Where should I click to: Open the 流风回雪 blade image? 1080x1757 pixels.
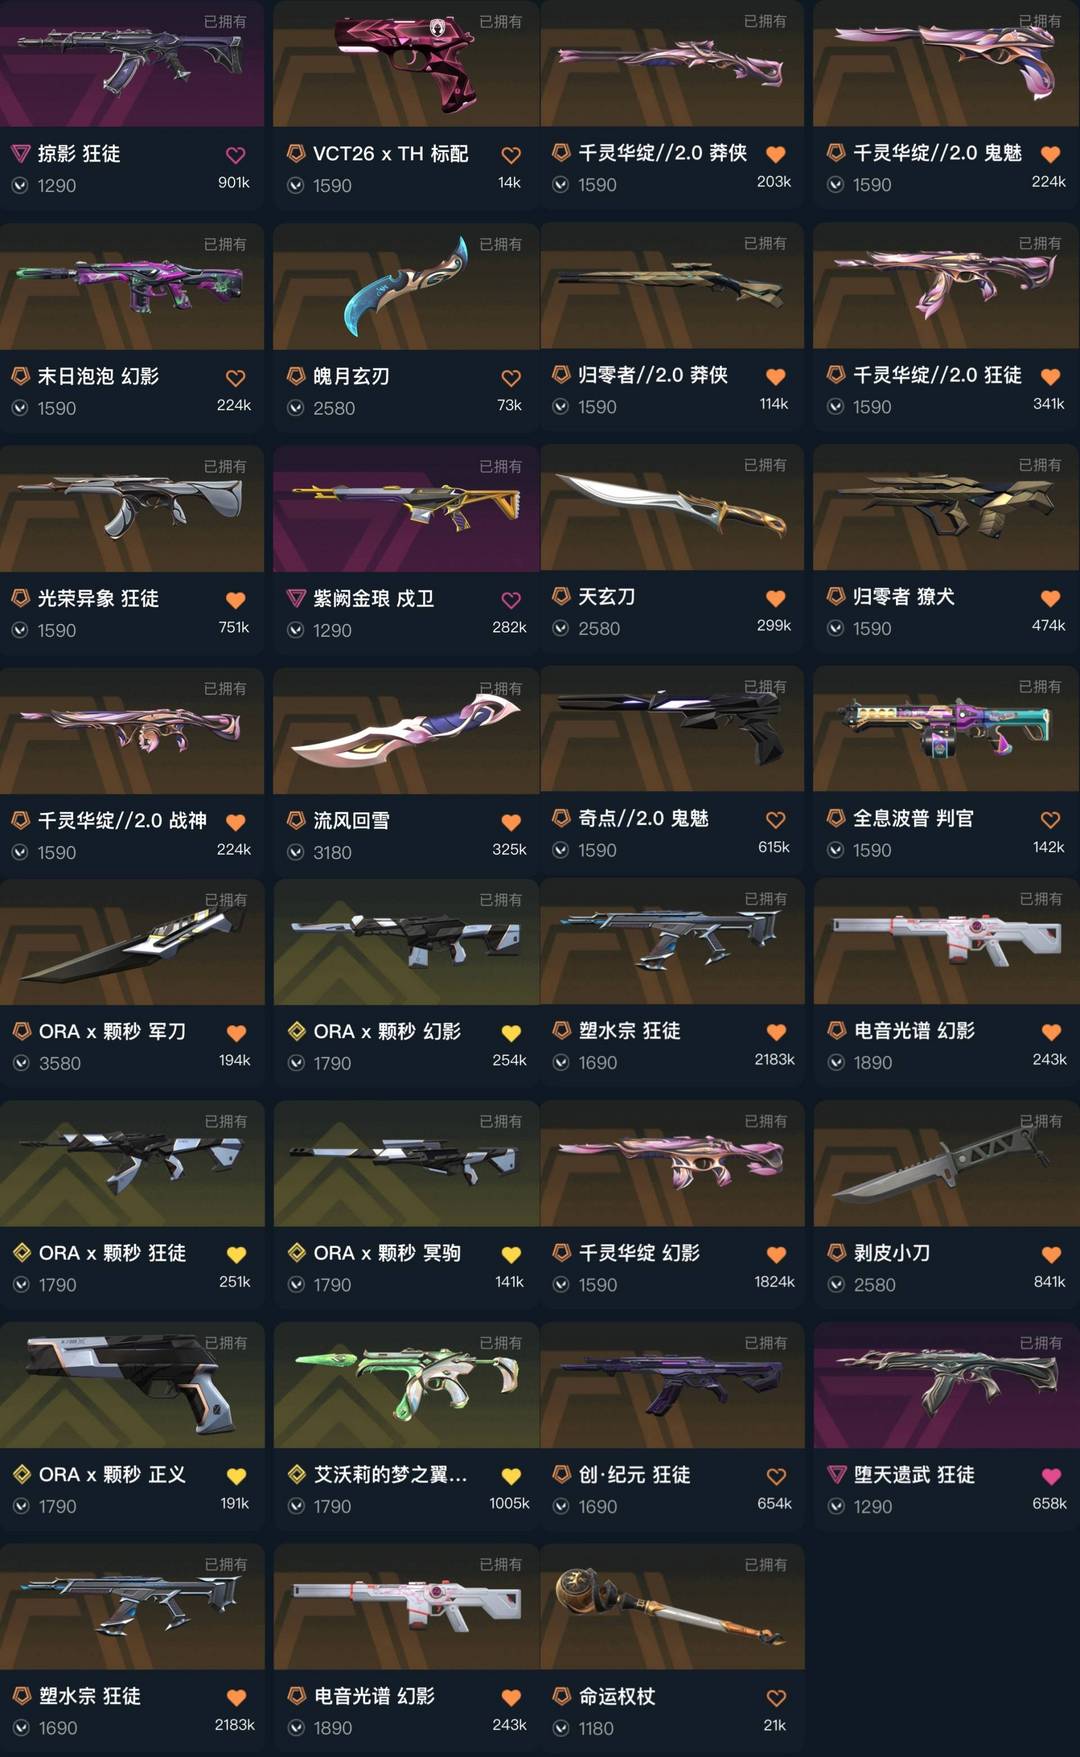tap(405, 731)
